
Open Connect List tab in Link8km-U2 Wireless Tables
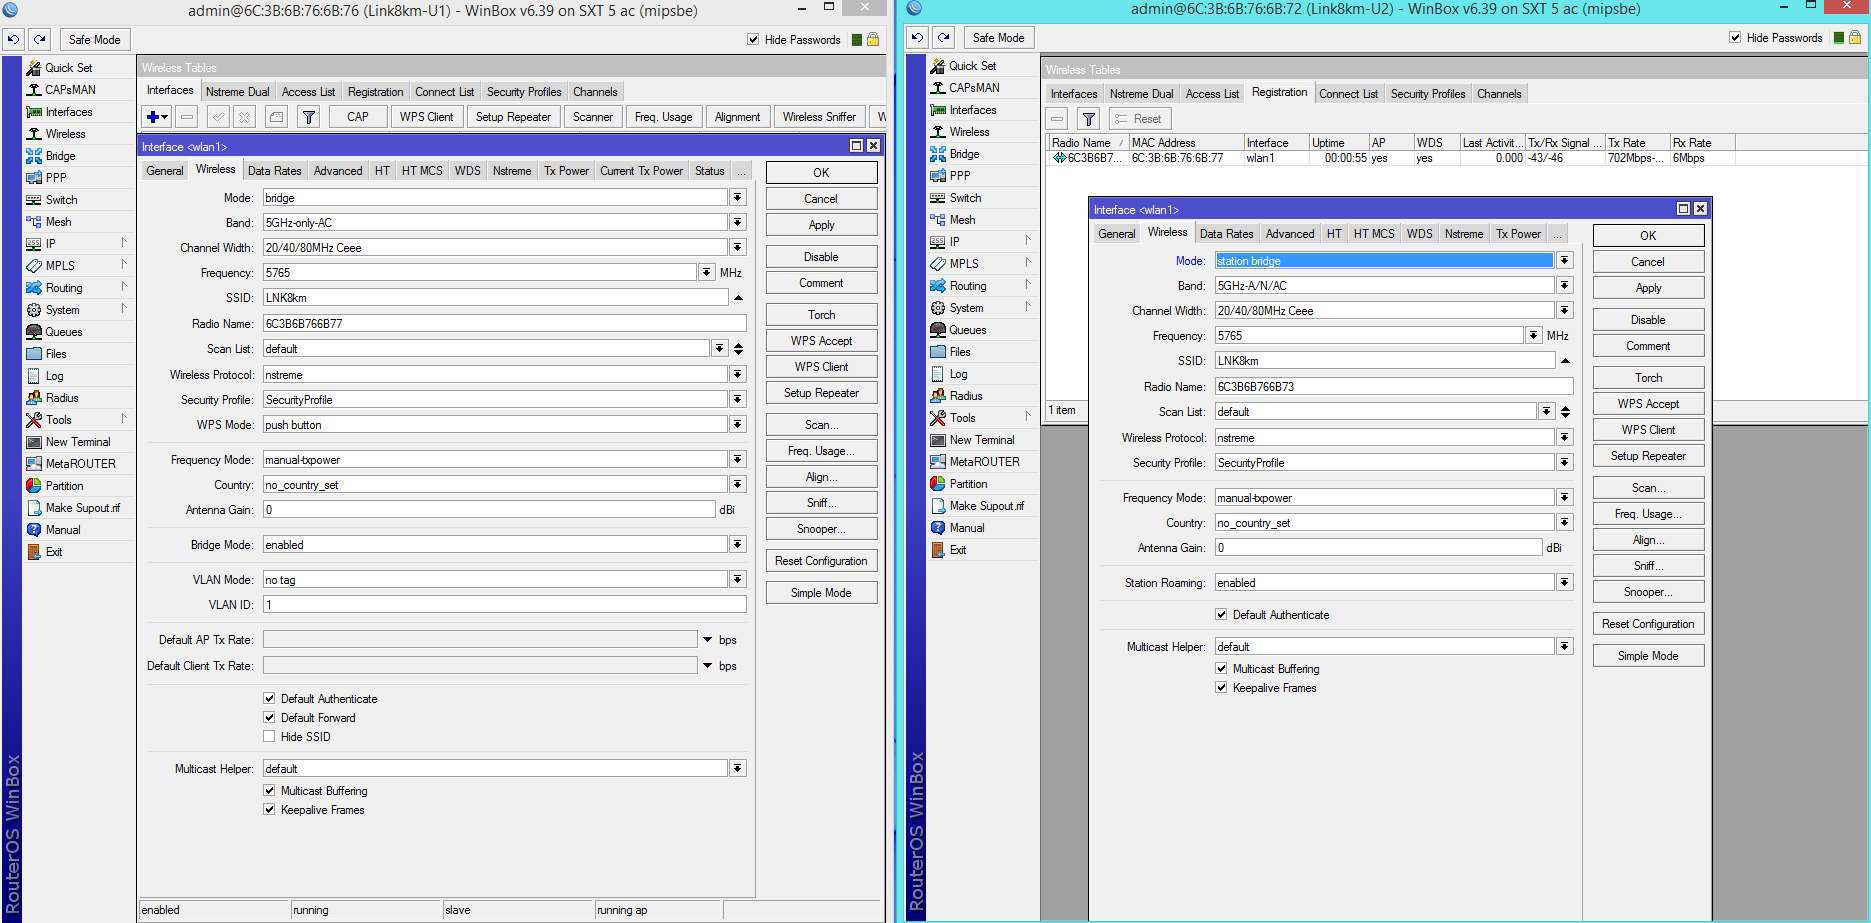pos(1348,94)
